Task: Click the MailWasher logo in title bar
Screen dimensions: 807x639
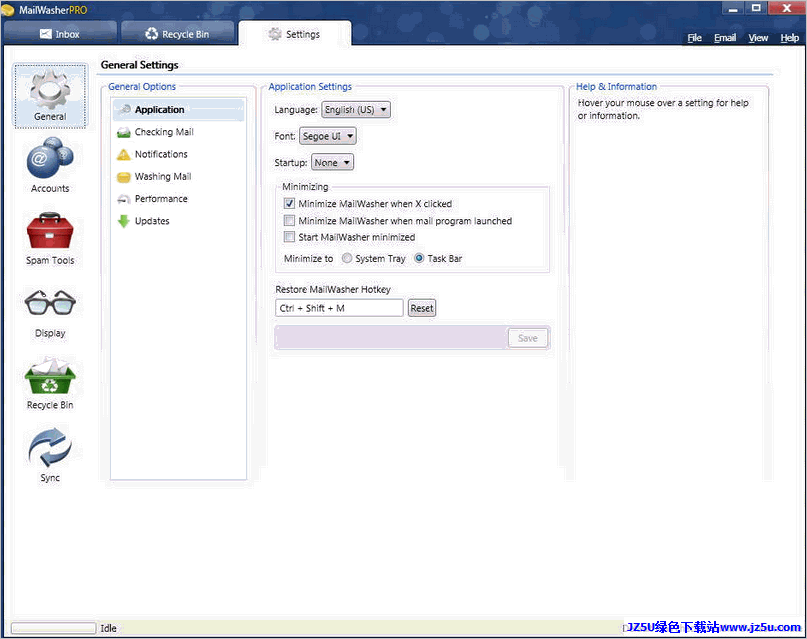Action: click(x=8, y=10)
